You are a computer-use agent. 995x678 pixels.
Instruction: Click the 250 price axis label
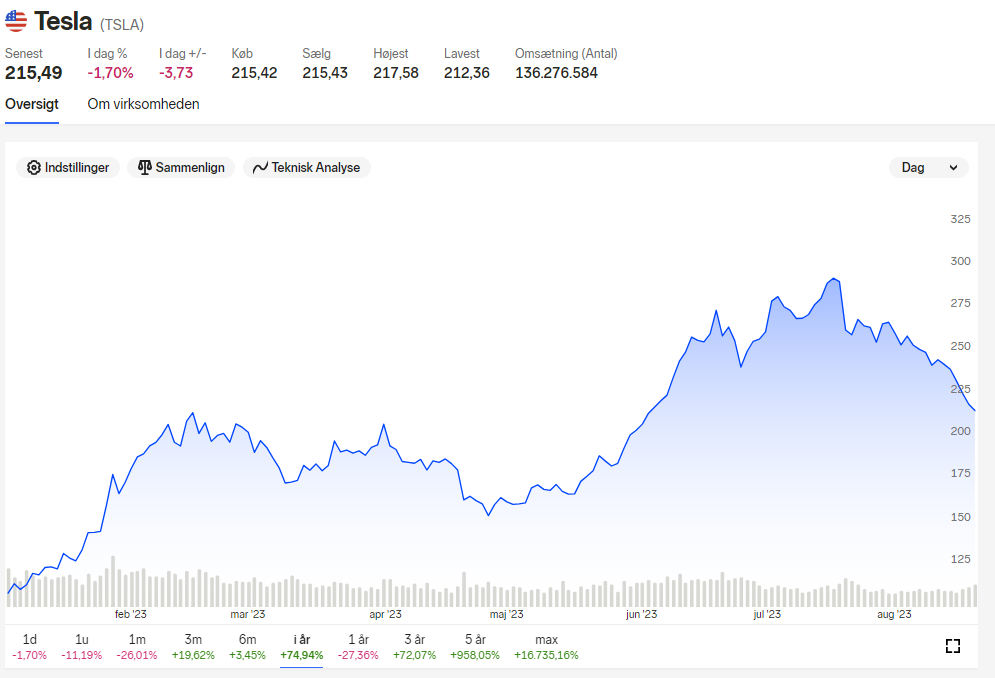point(960,346)
